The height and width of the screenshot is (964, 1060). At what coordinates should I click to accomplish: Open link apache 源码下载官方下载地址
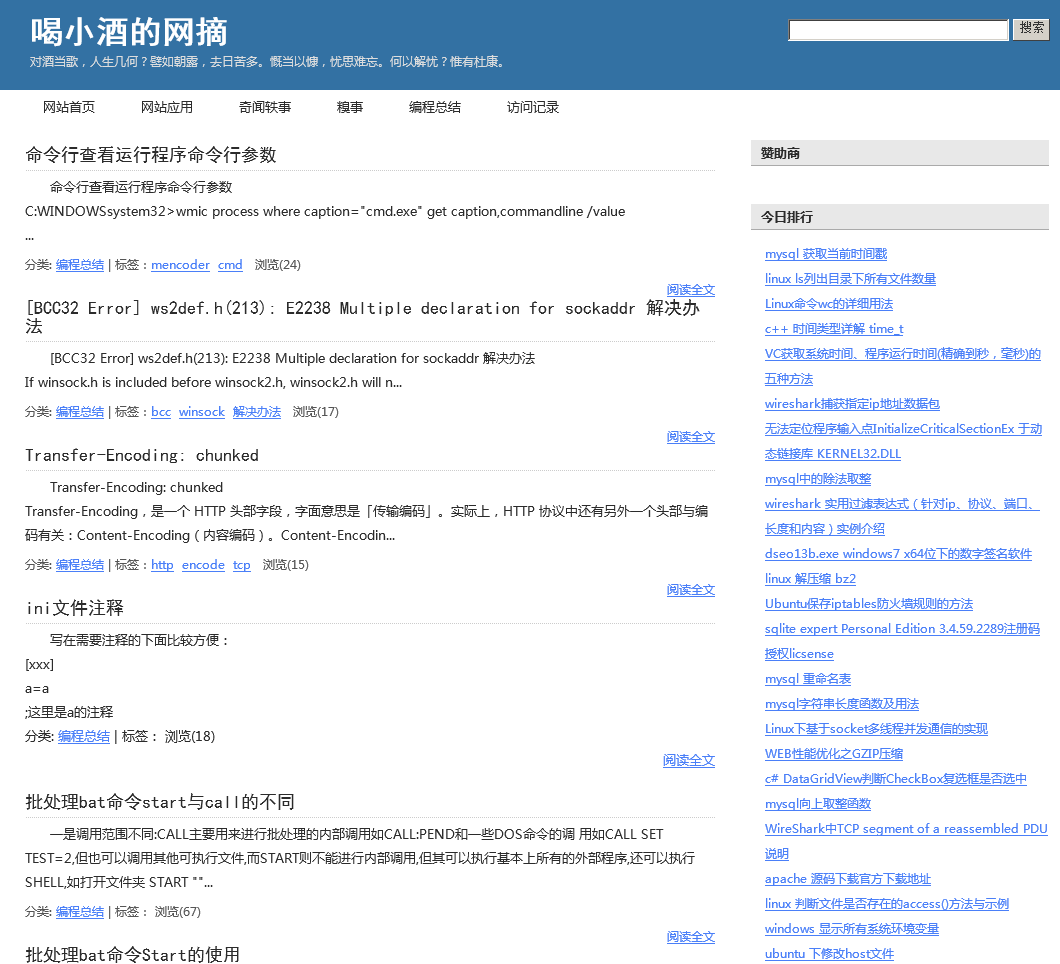(848, 879)
